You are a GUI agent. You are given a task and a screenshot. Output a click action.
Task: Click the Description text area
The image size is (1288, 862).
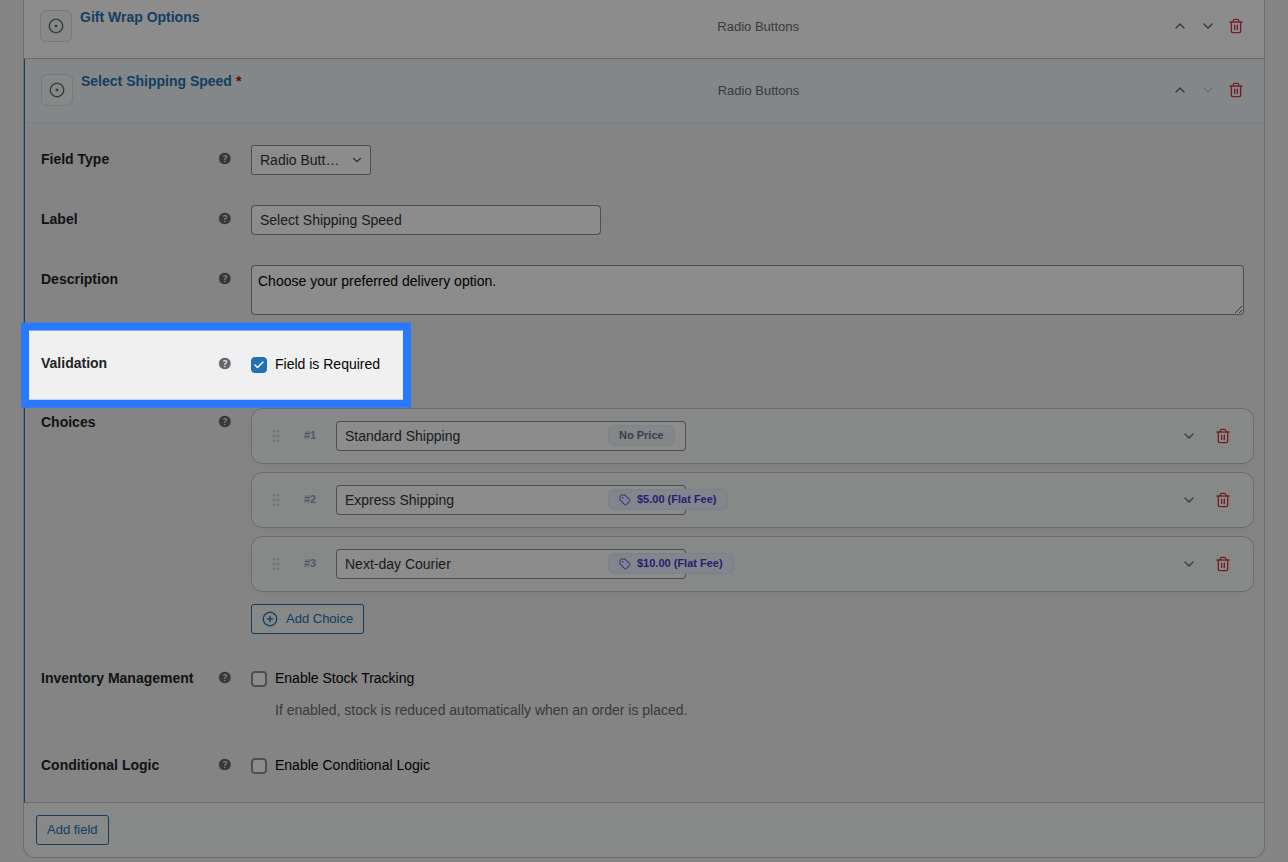click(x=747, y=290)
